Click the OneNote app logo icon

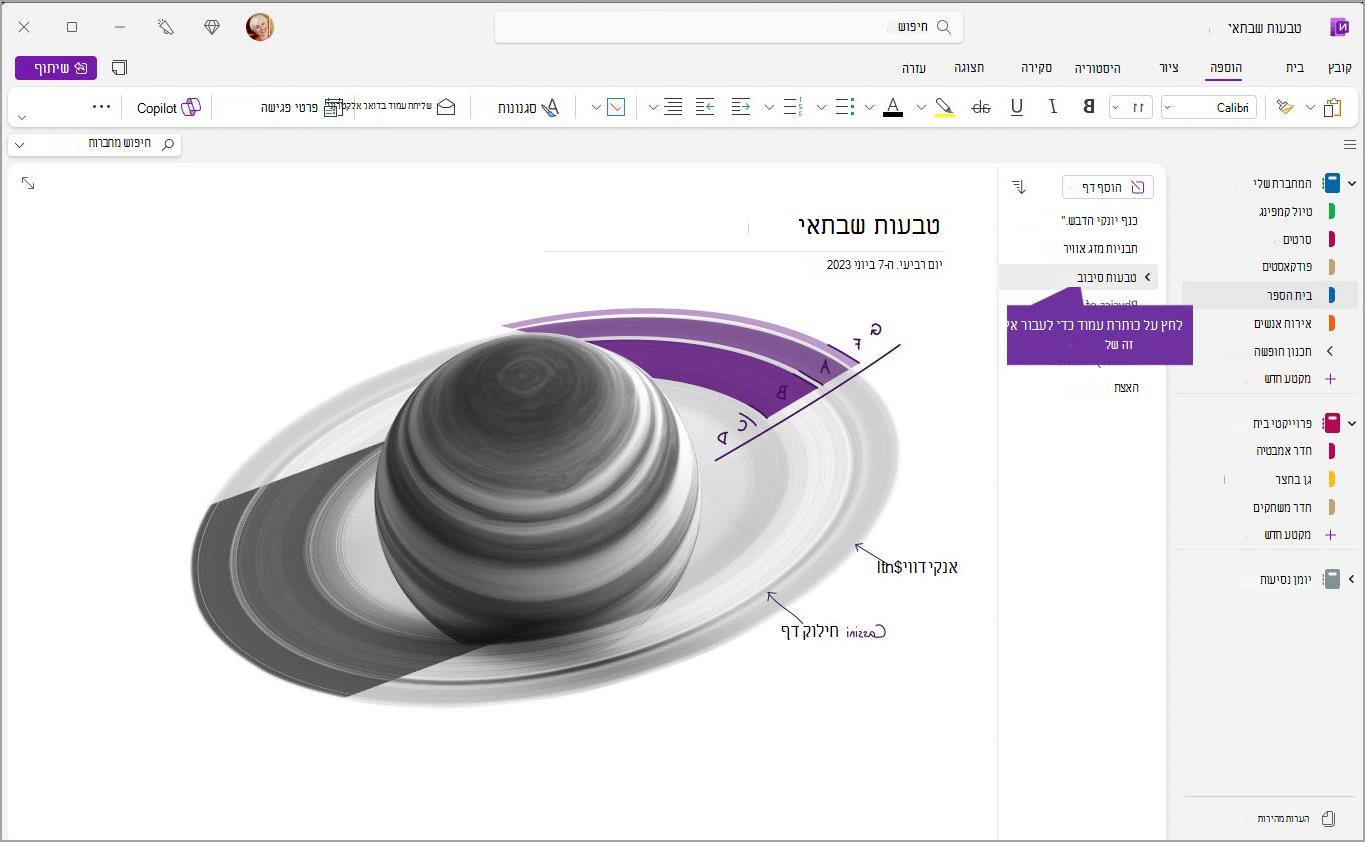pyautogui.click(x=1340, y=27)
